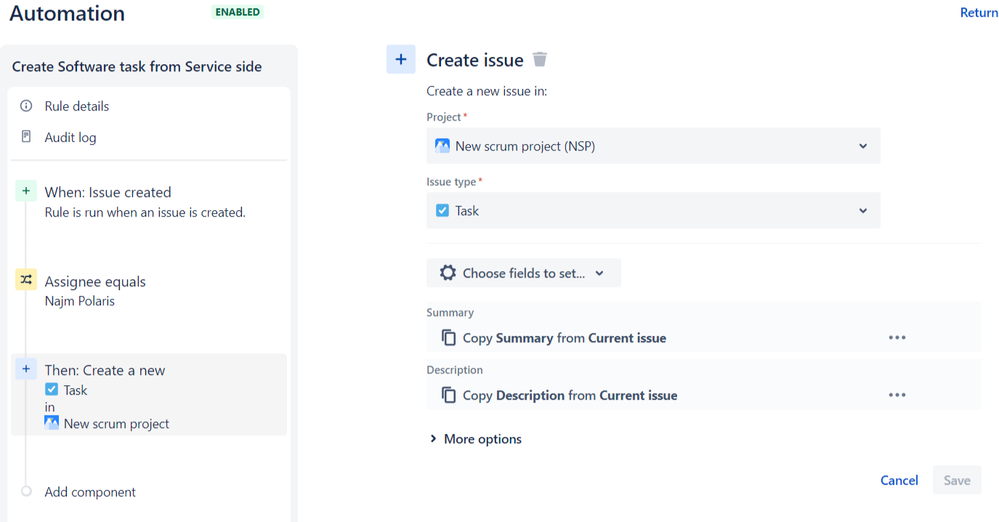This screenshot has height=522, width=999.
Task: Click the Rule details info icon
Action: 27,106
